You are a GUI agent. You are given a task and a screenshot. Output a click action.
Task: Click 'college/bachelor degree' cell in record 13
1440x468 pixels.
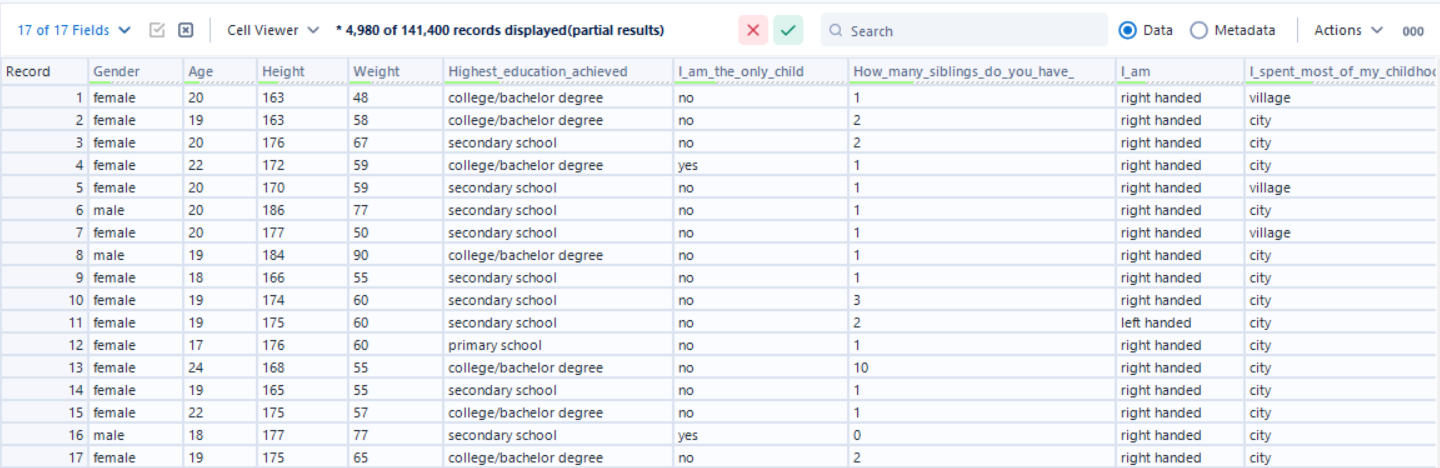[x=558, y=368]
